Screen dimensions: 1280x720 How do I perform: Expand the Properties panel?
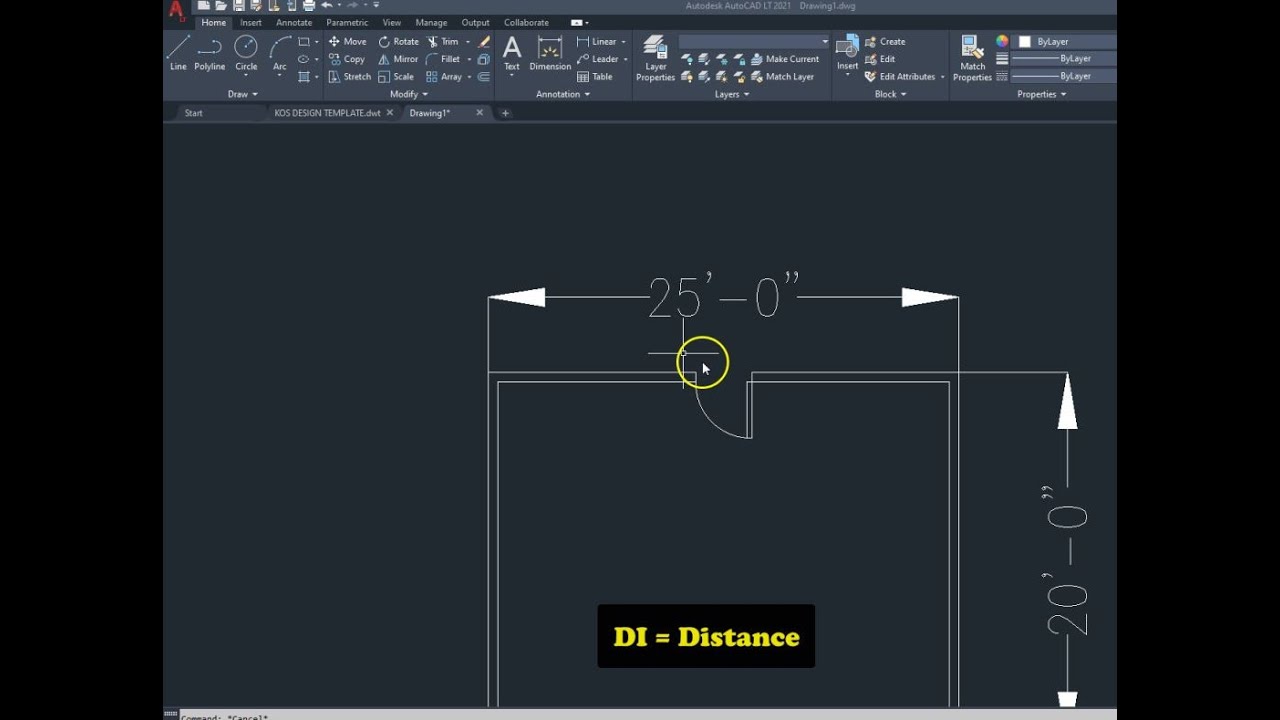point(1041,94)
